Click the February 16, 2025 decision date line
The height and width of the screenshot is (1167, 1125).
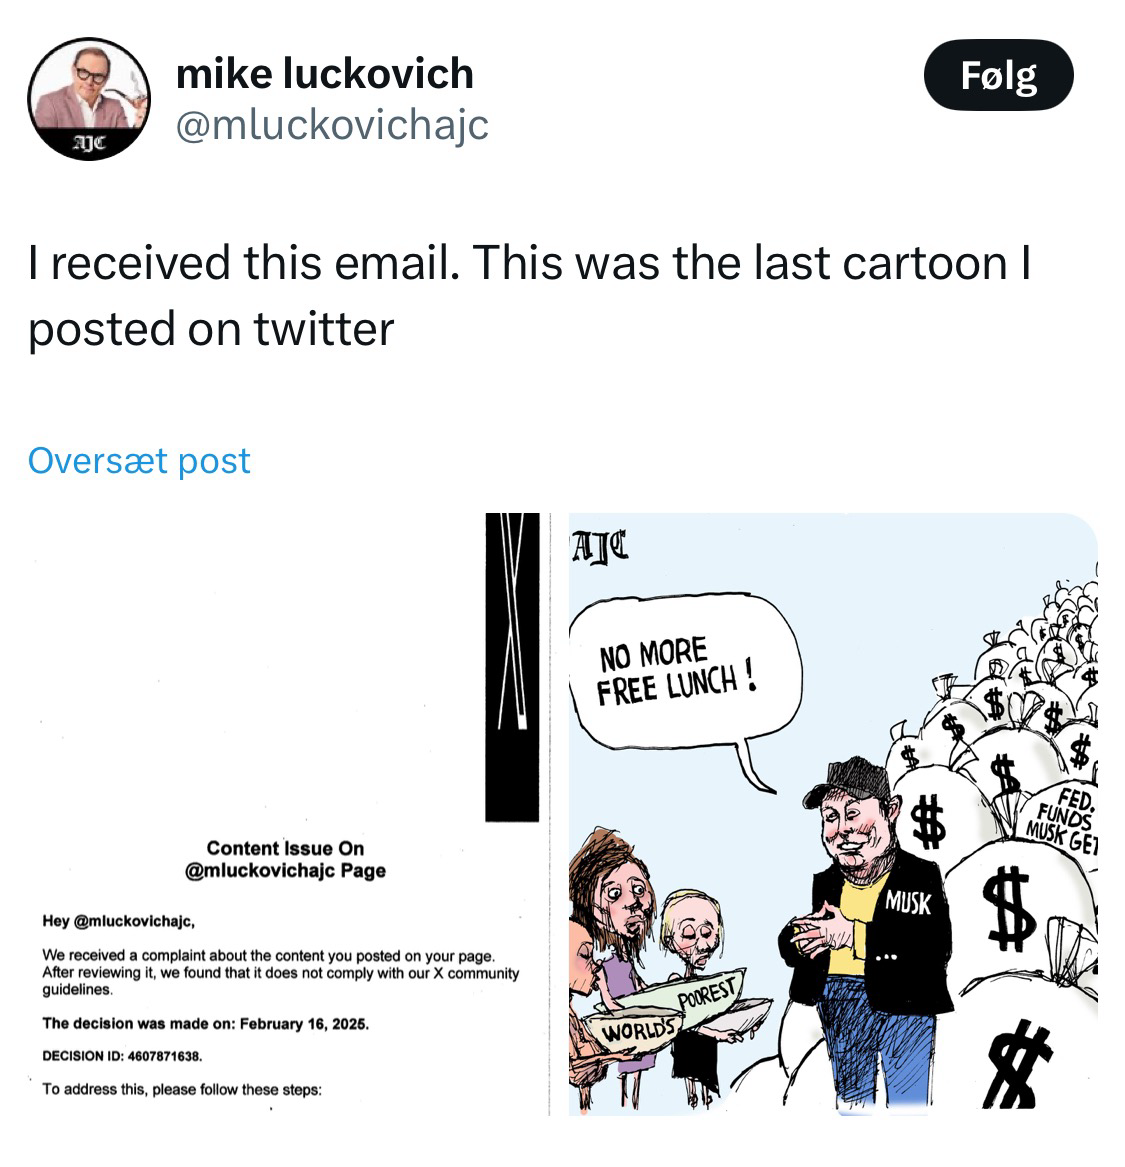pos(205,1023)
